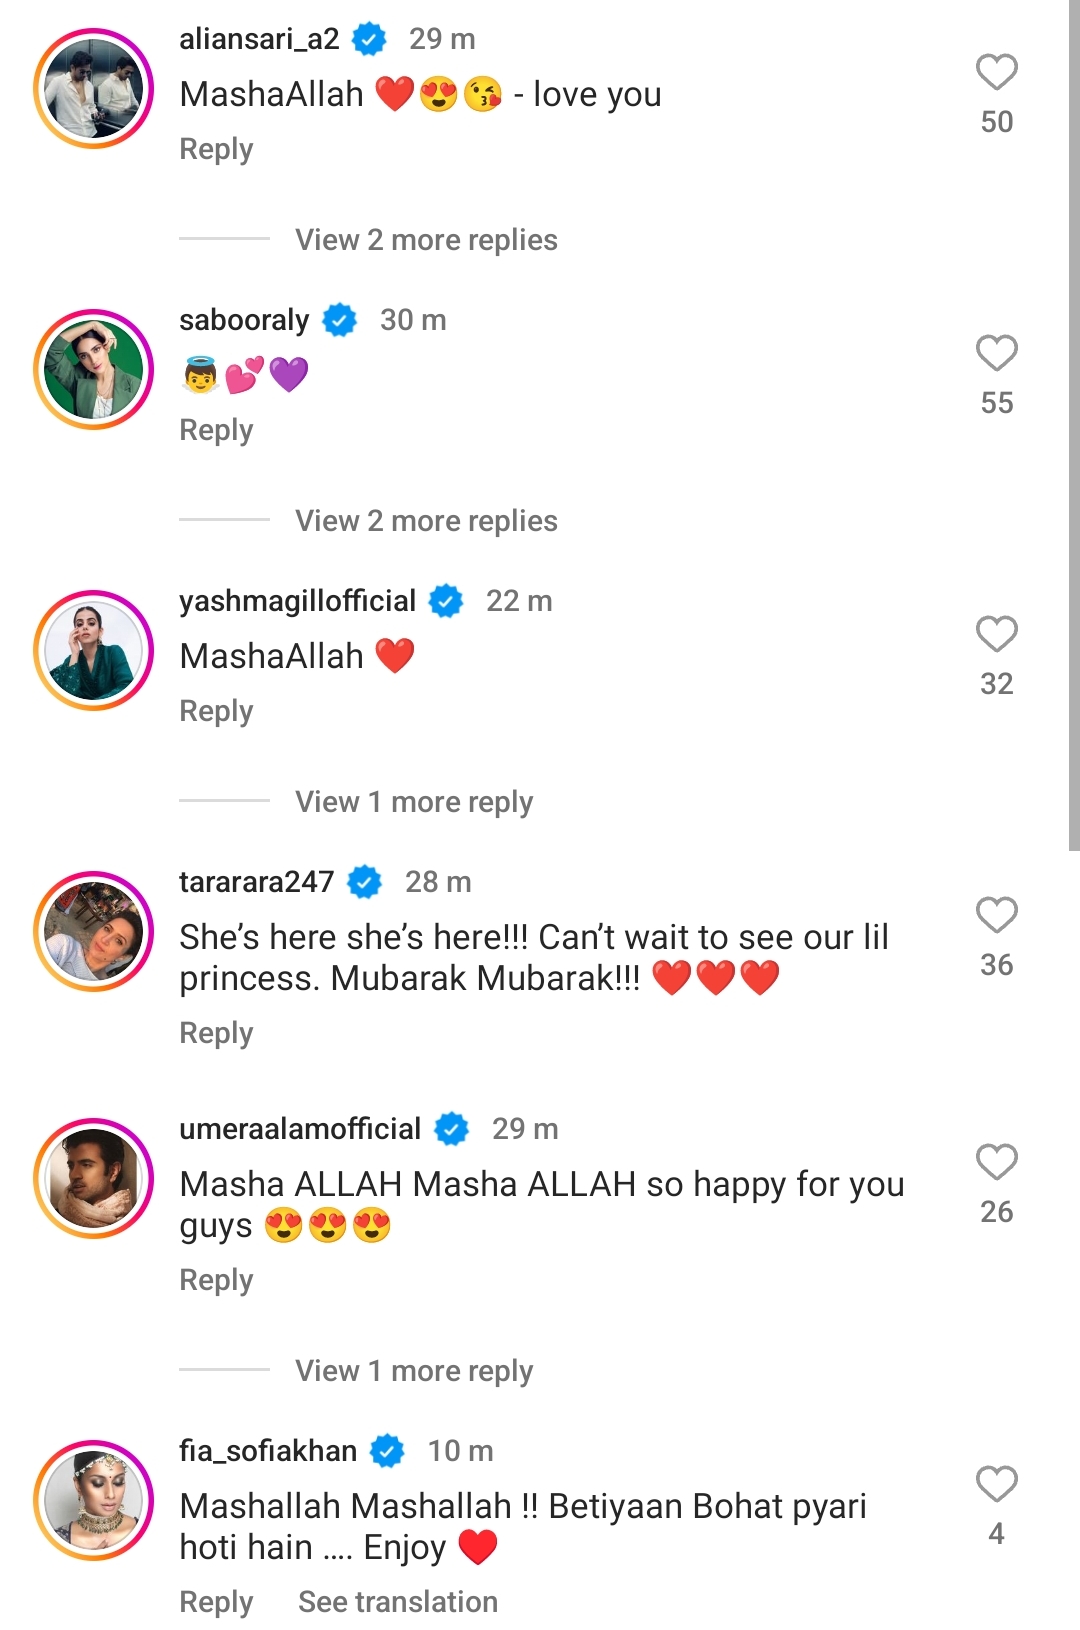Viewport: 1080px width, 1630px height.
Task: Like sabooraly's emoji comment
Action: (996, 354)
